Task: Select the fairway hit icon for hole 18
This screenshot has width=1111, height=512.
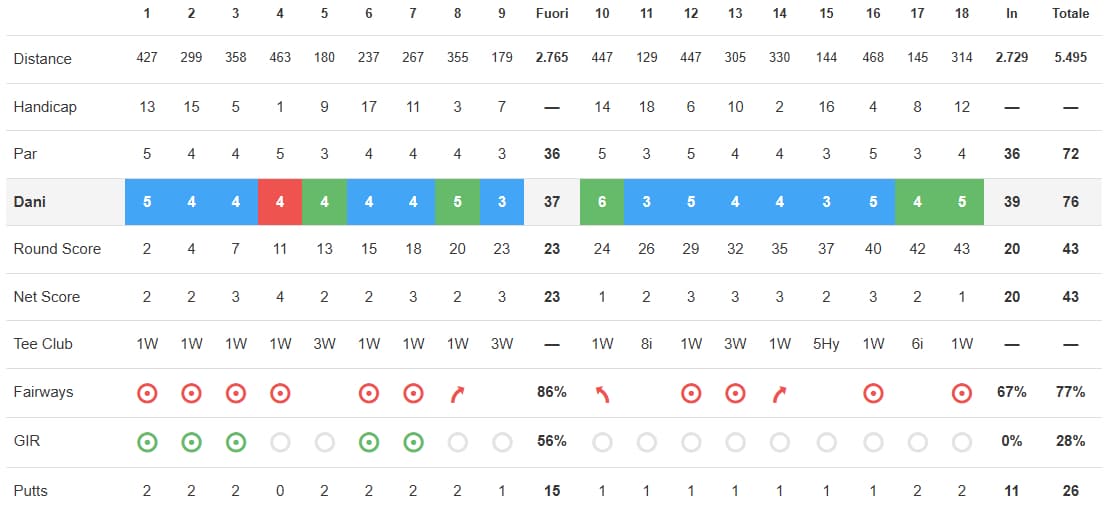Action: [961, 393]
